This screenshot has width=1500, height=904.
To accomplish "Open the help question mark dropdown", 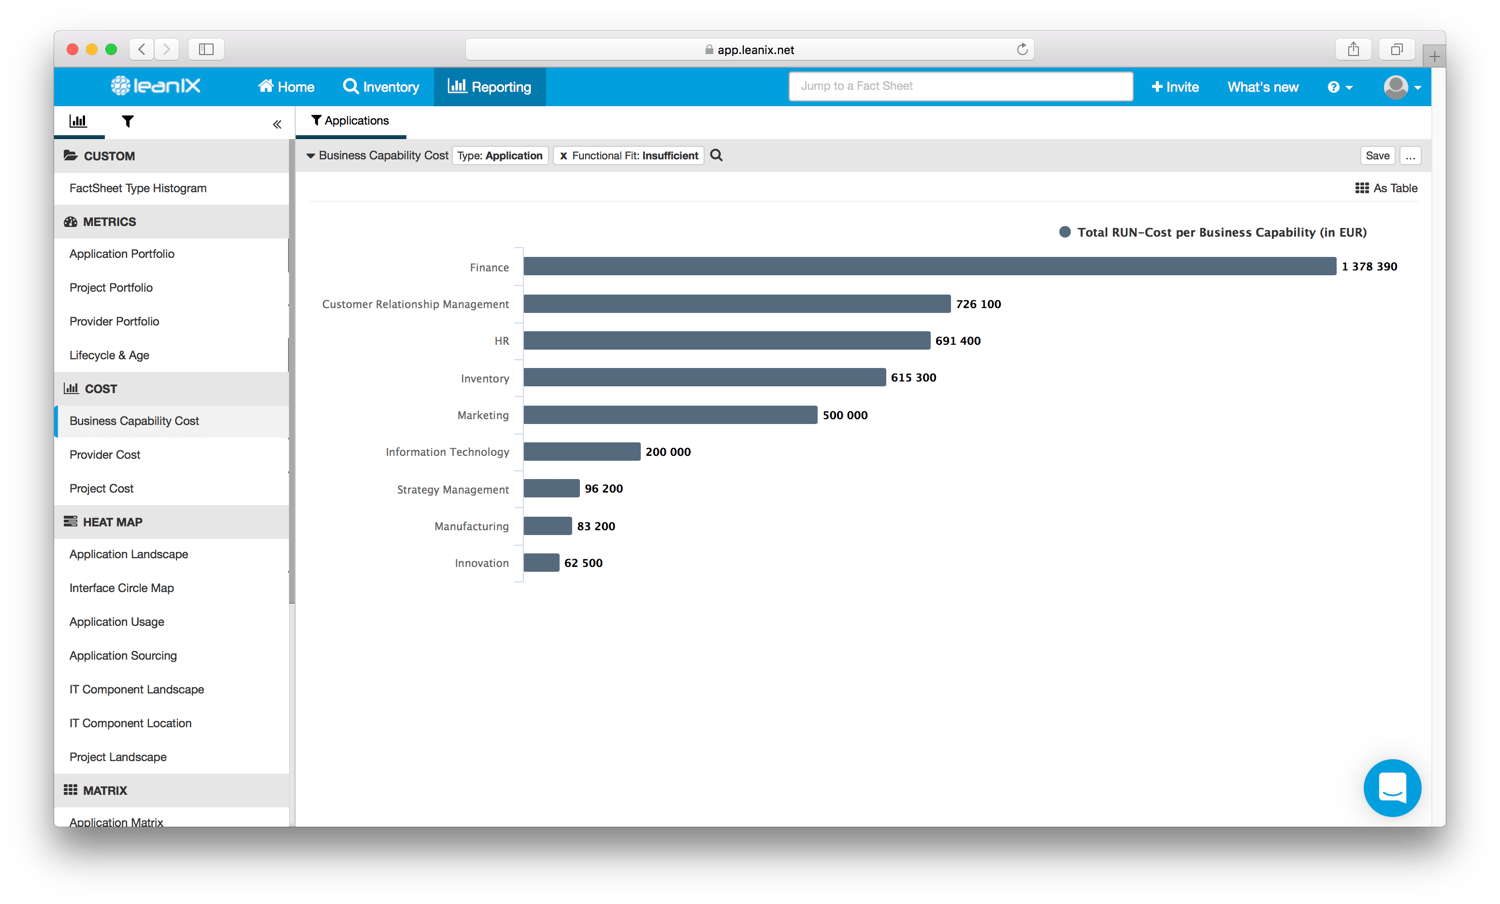I will (1340, 87).
